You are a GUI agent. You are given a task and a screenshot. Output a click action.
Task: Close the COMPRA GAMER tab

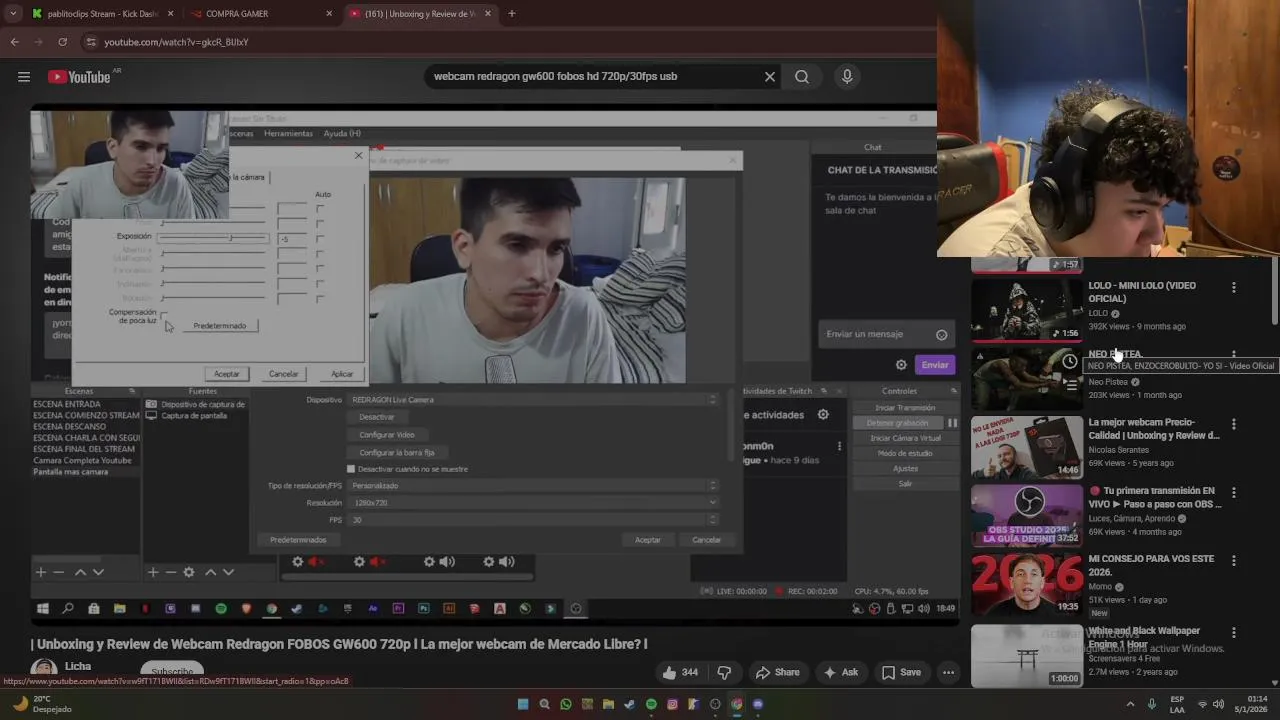[x=329, y=14]
